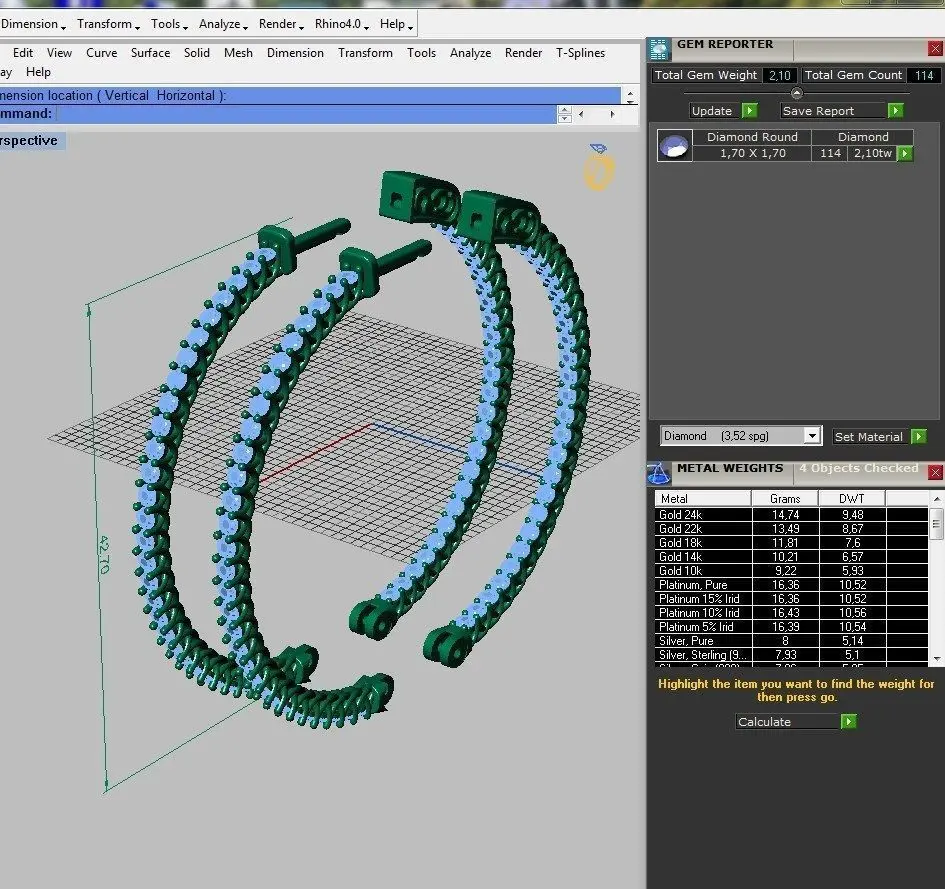The image size is (945, 889).
Task: Open the Surface menu
Action: tap(151, 53)
